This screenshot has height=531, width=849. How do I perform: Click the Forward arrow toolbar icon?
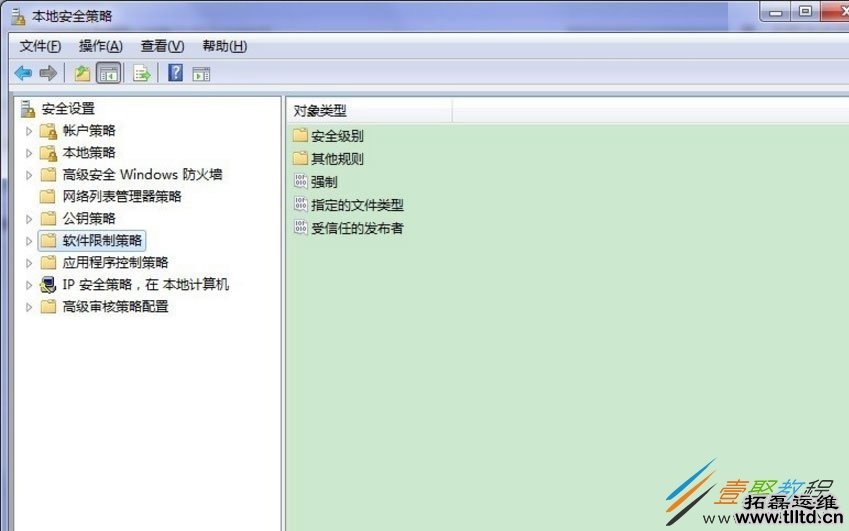coord(48,73)
